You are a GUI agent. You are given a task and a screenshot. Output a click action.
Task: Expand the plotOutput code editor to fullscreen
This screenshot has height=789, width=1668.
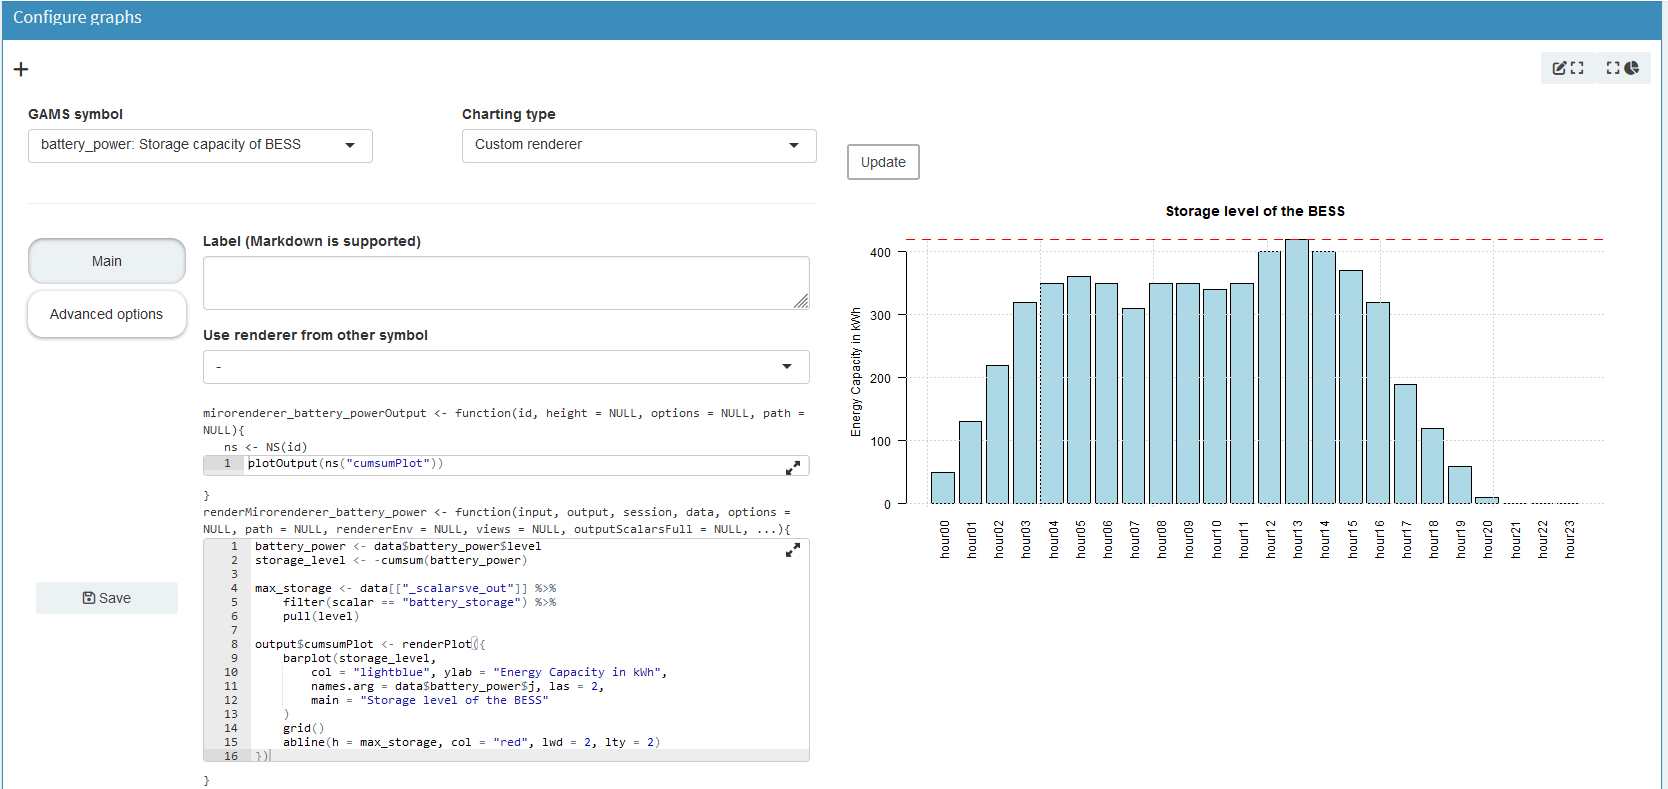[792, 468]
